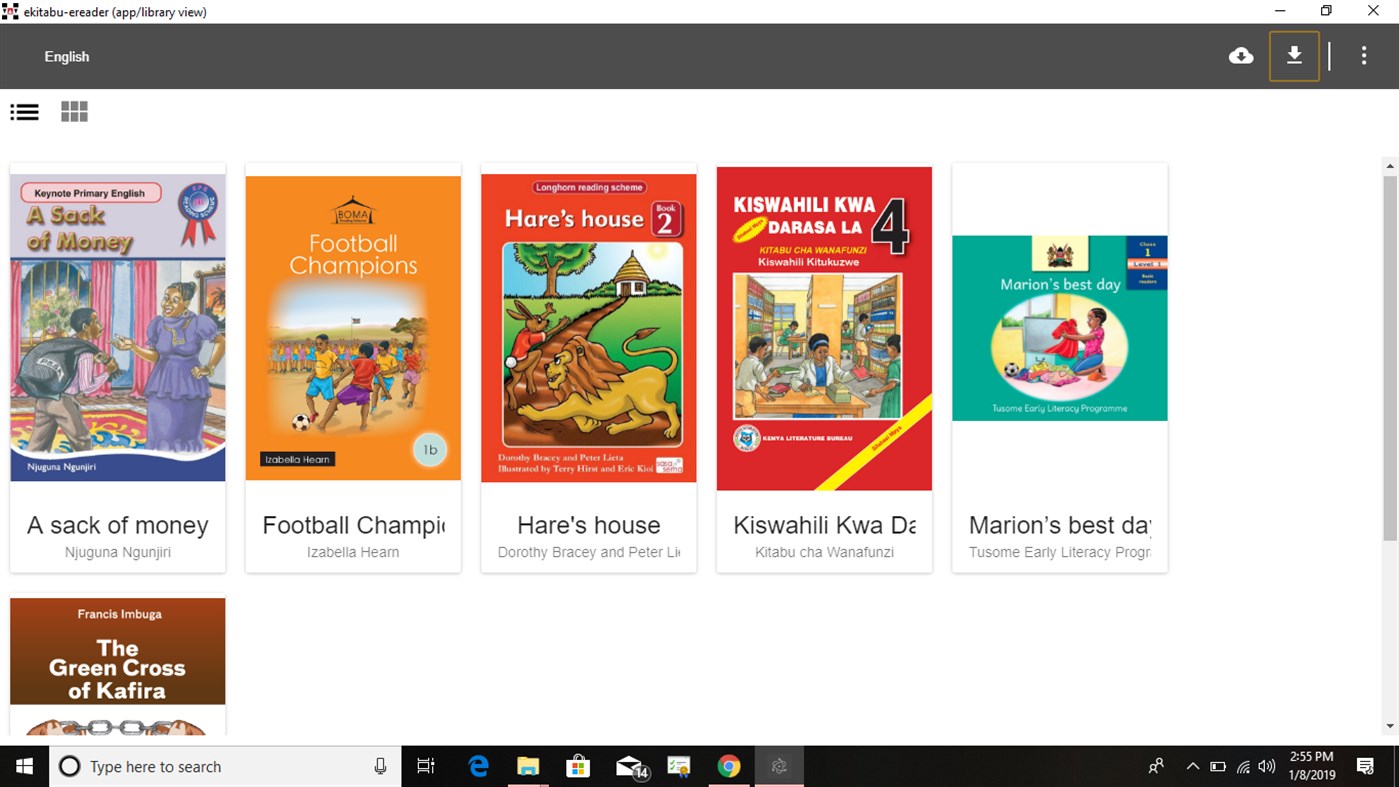Open File Explorer from the taskbar

[528, 765]
